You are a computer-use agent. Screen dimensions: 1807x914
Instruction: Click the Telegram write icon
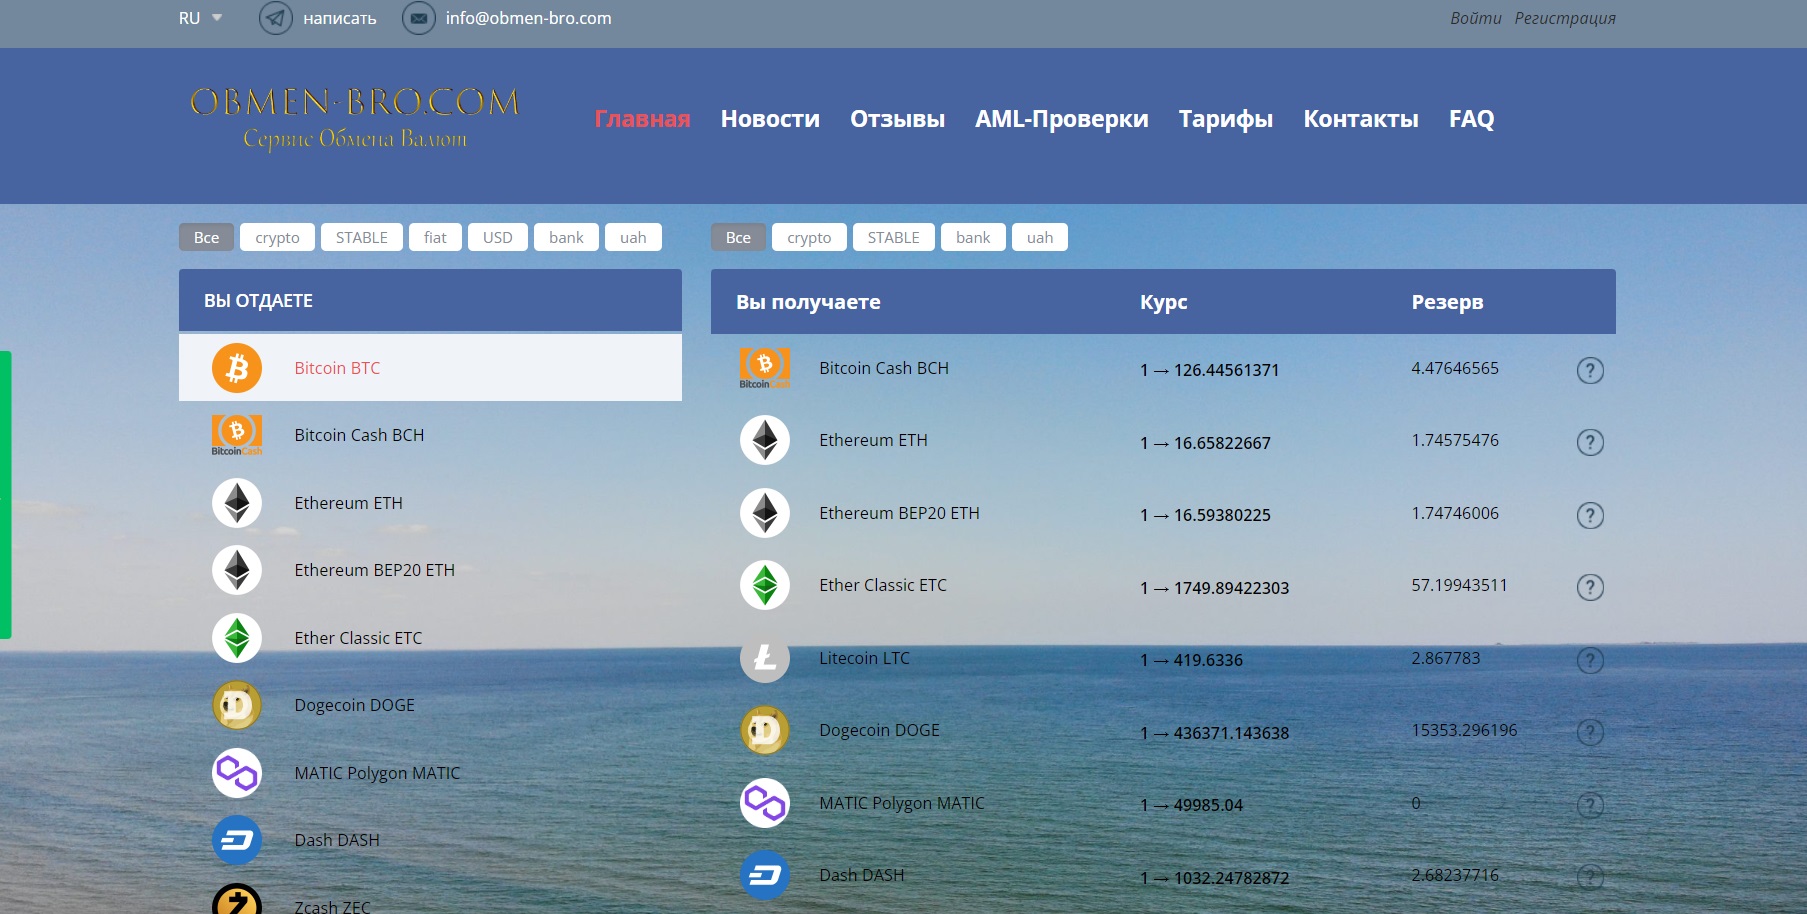click(276, 18)
